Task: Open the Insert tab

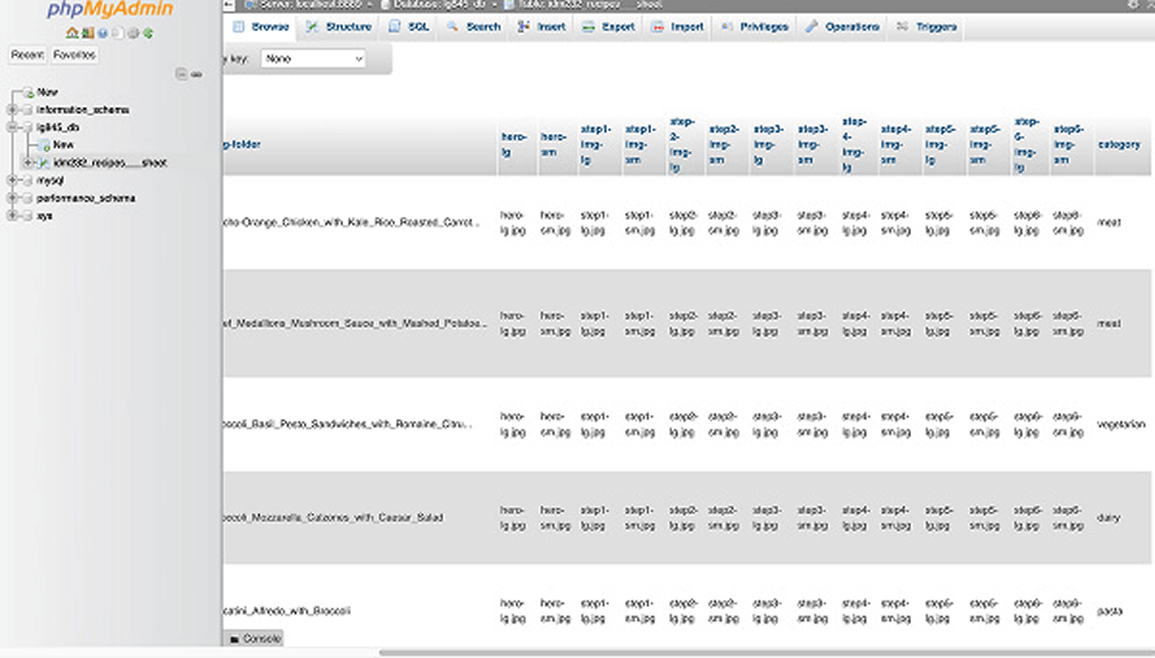Action: click(x=541, y=27)
